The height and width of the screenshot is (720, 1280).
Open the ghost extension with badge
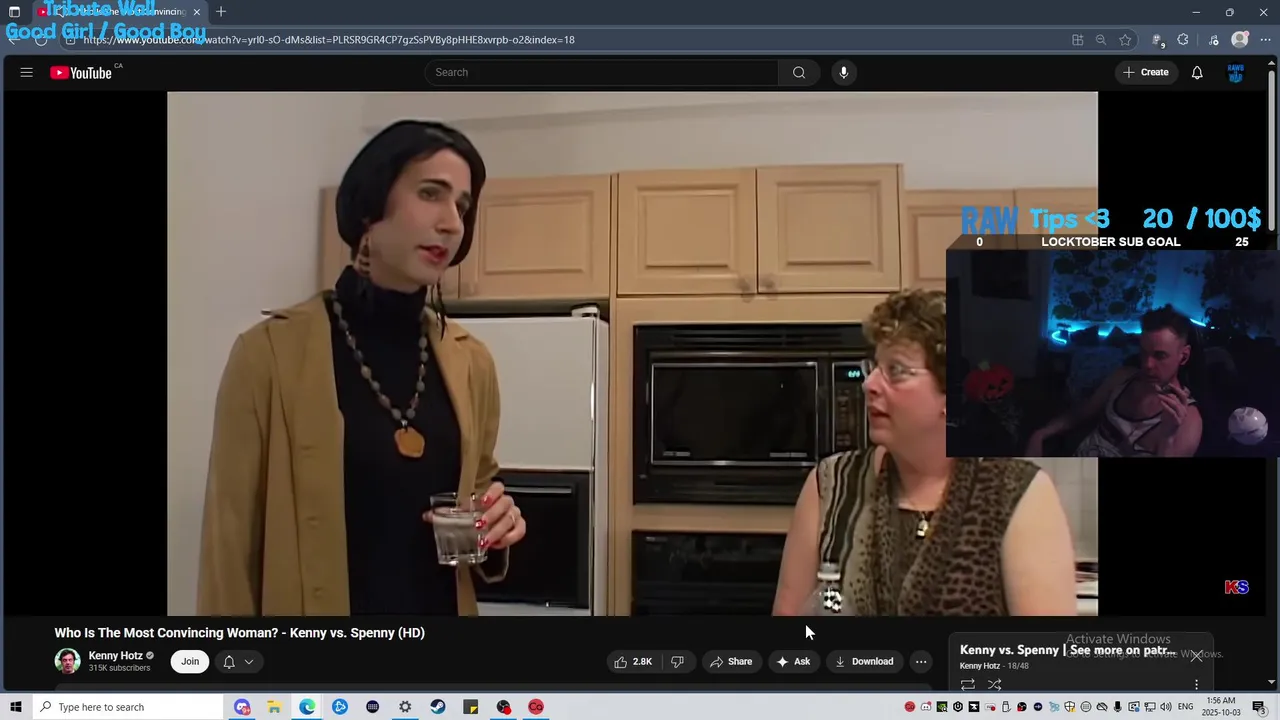click(x=1158, y=40)
